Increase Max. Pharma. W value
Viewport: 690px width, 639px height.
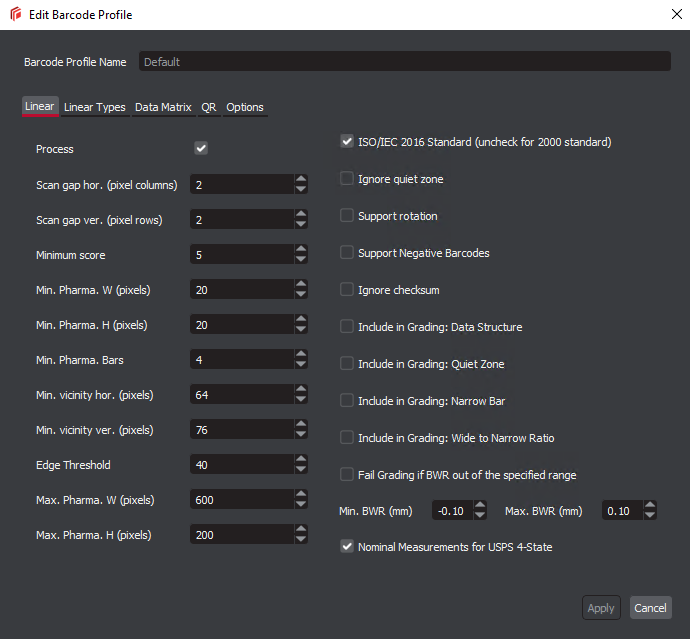(x=301, y=495)
